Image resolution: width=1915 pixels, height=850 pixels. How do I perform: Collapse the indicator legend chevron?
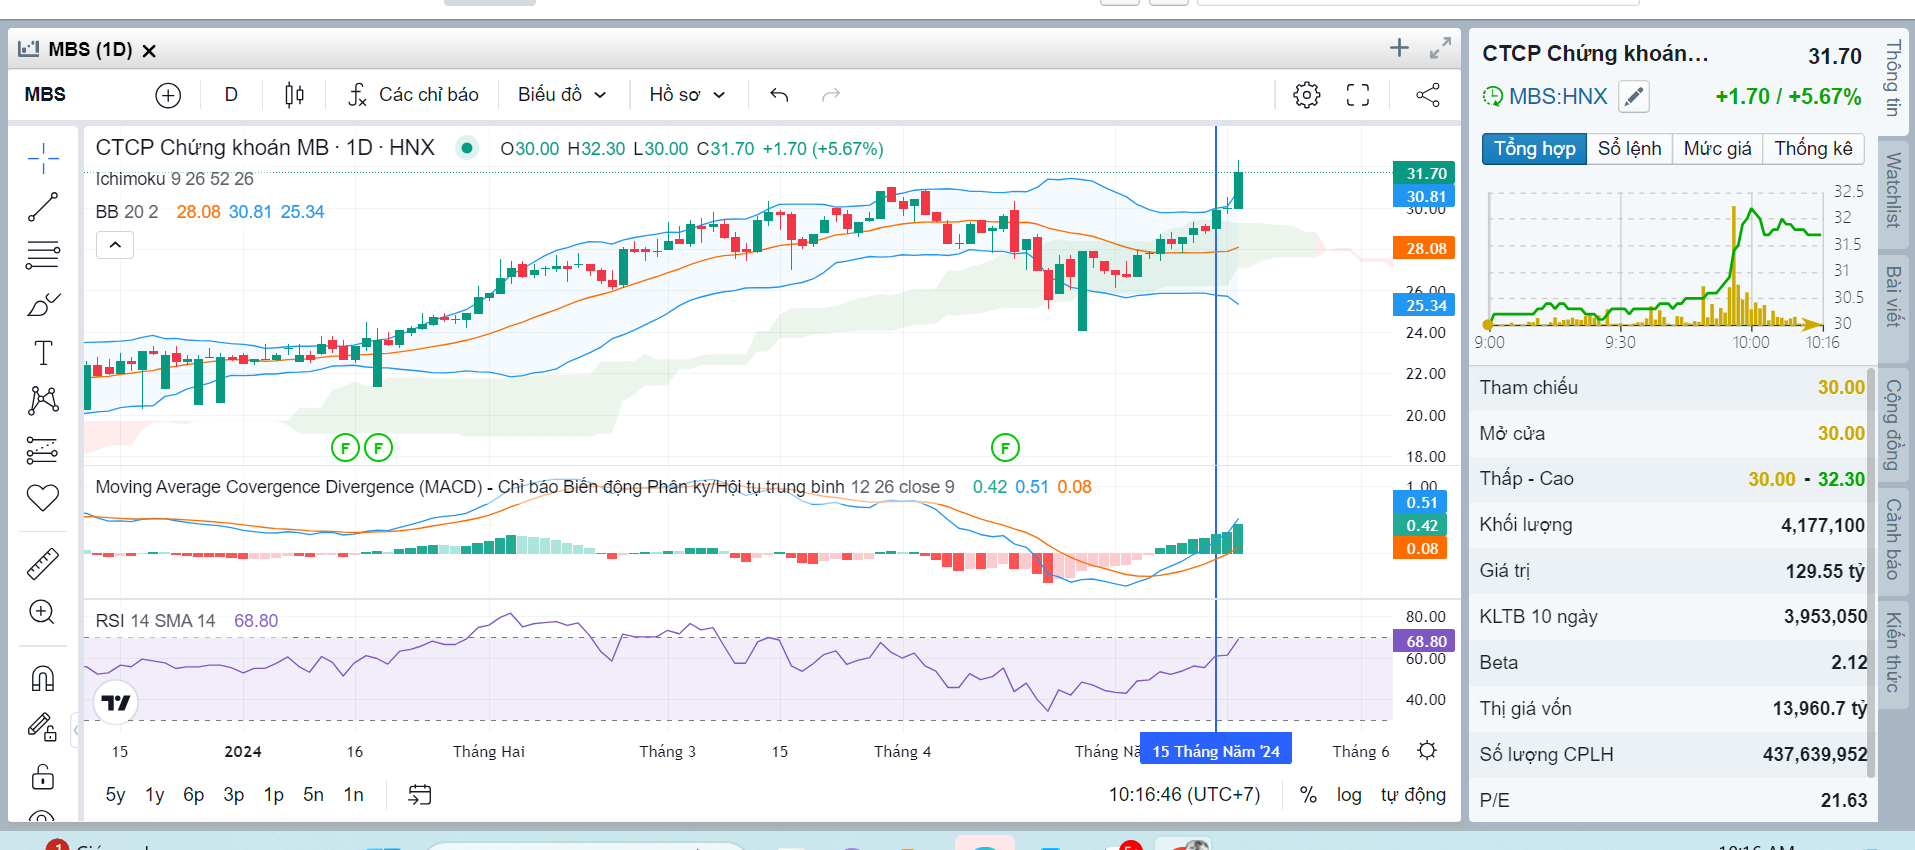[x=115, y=245]
